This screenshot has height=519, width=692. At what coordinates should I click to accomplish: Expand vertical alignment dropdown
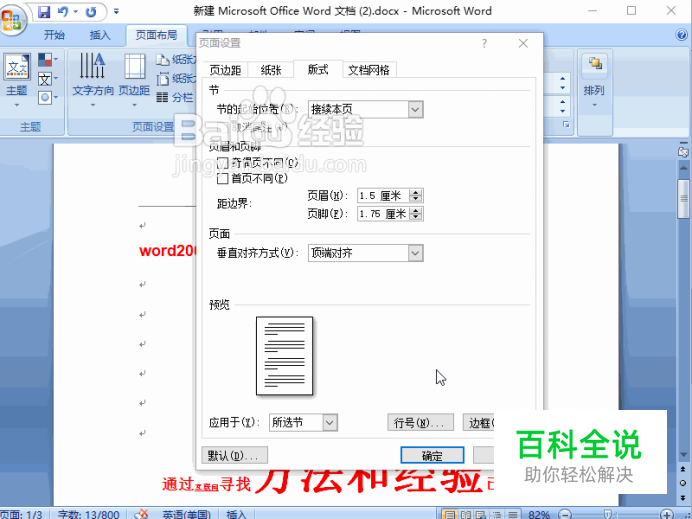(415, 253)
